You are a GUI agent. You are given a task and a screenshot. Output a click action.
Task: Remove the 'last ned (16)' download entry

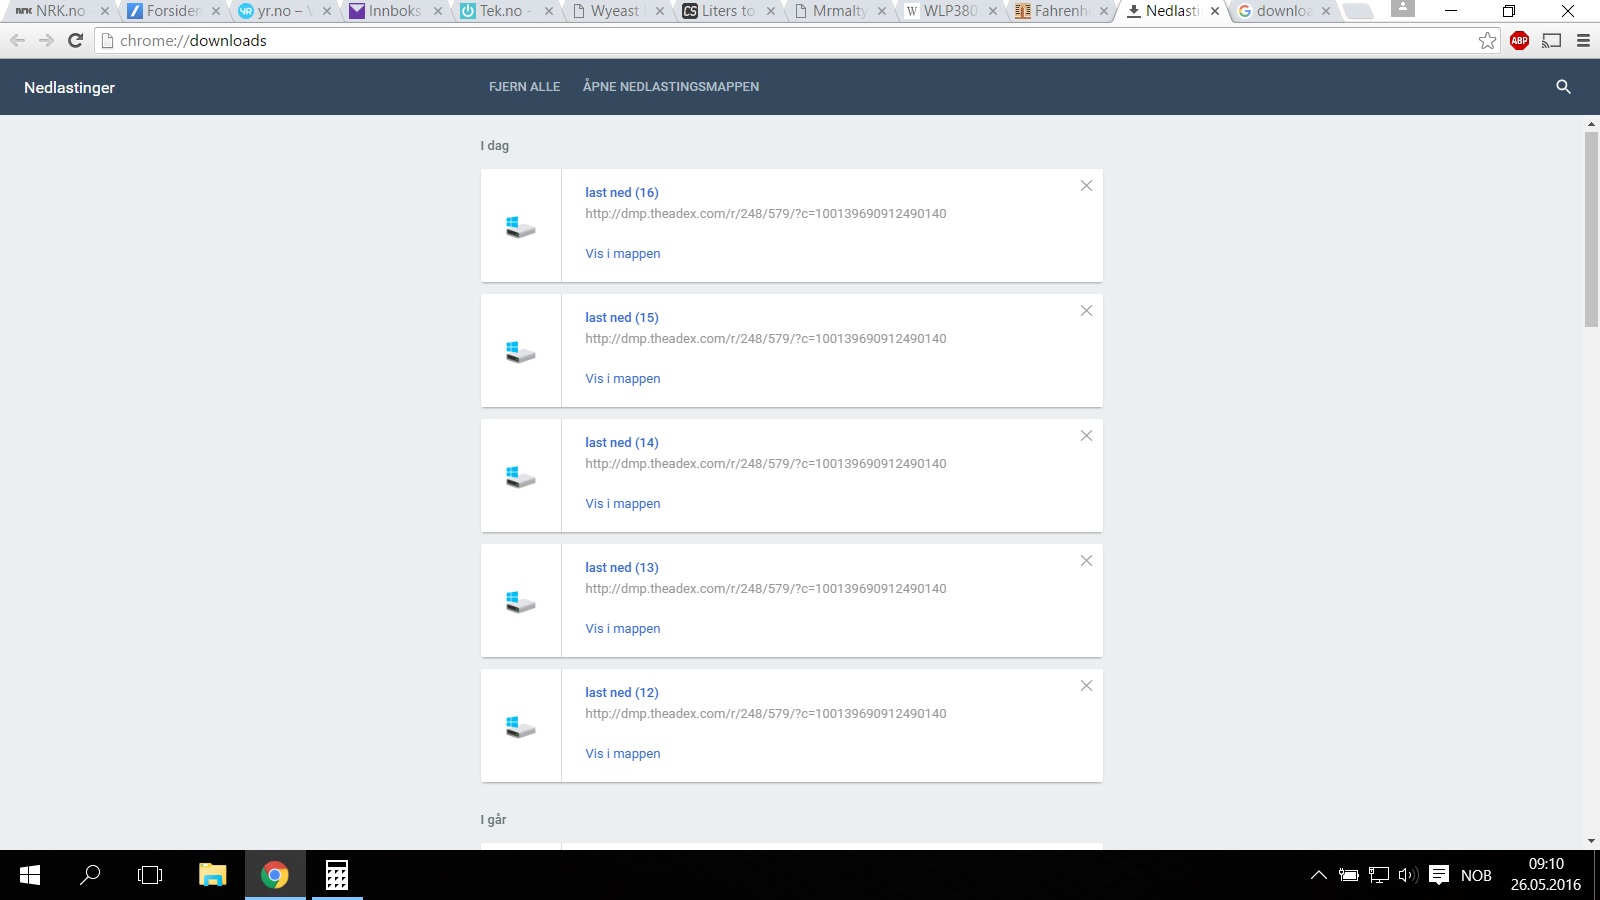coord(1086,186)
